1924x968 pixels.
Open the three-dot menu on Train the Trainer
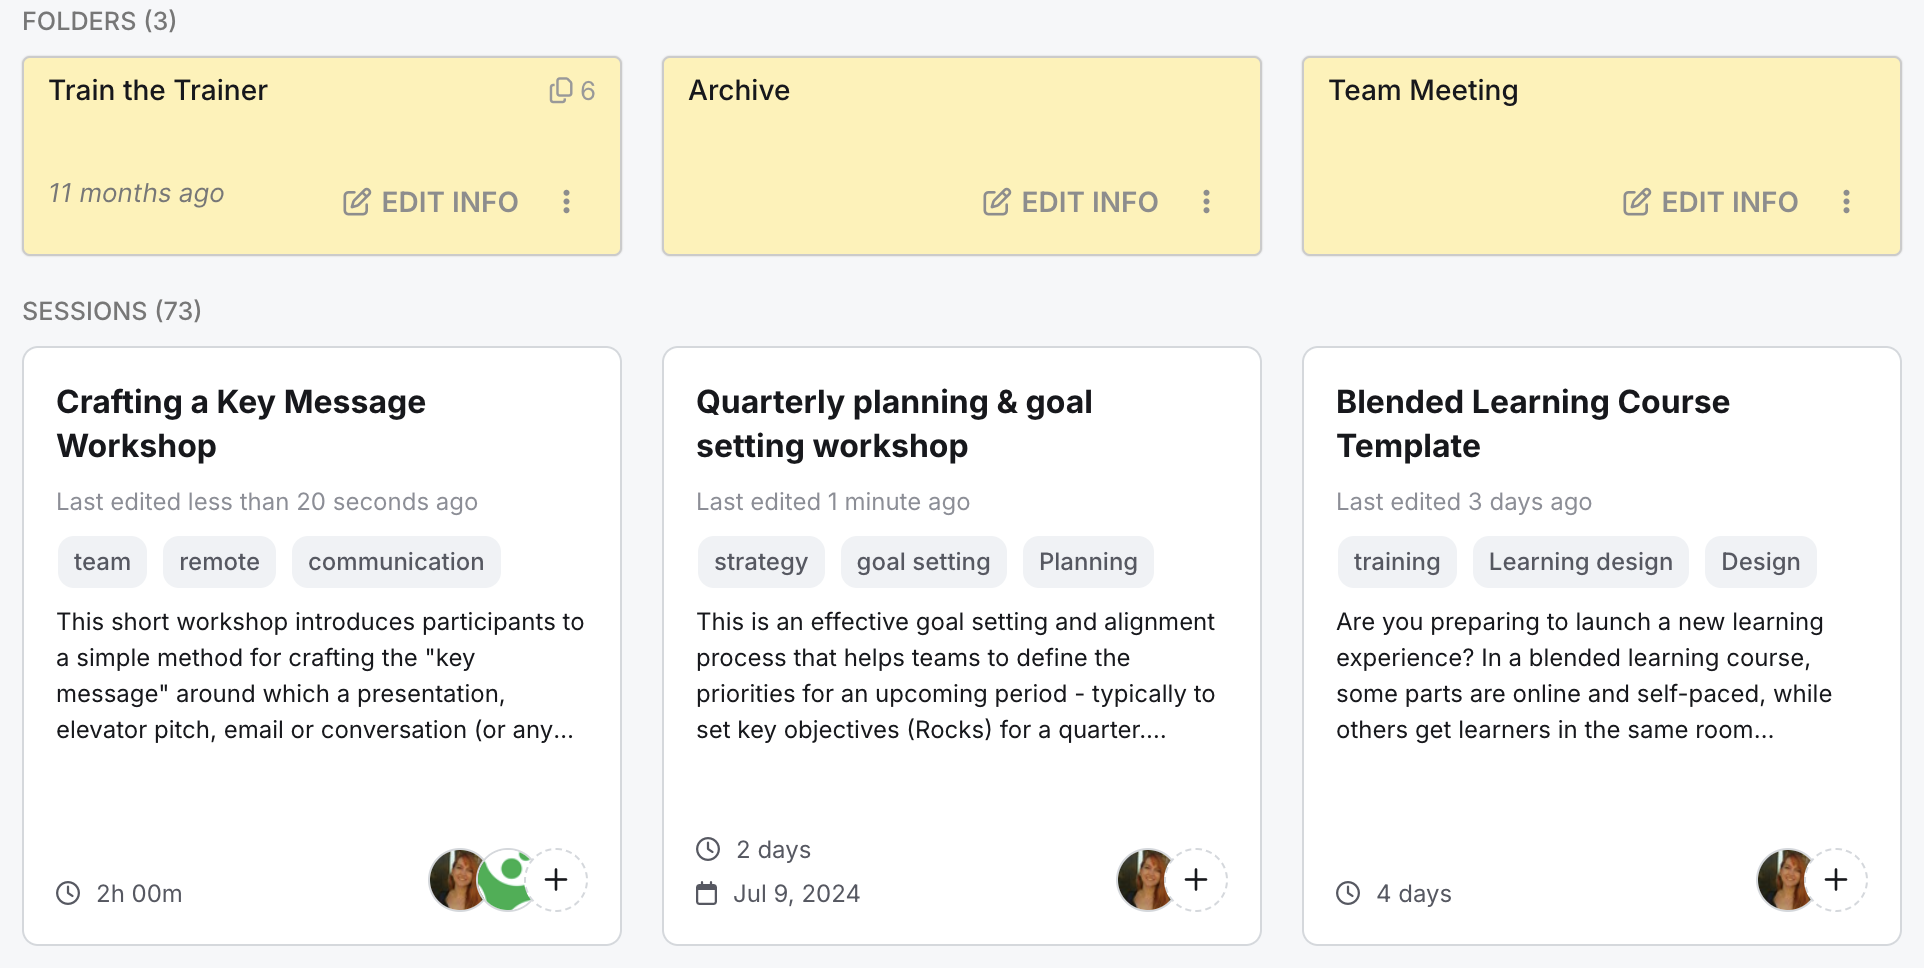click(566, 201)
